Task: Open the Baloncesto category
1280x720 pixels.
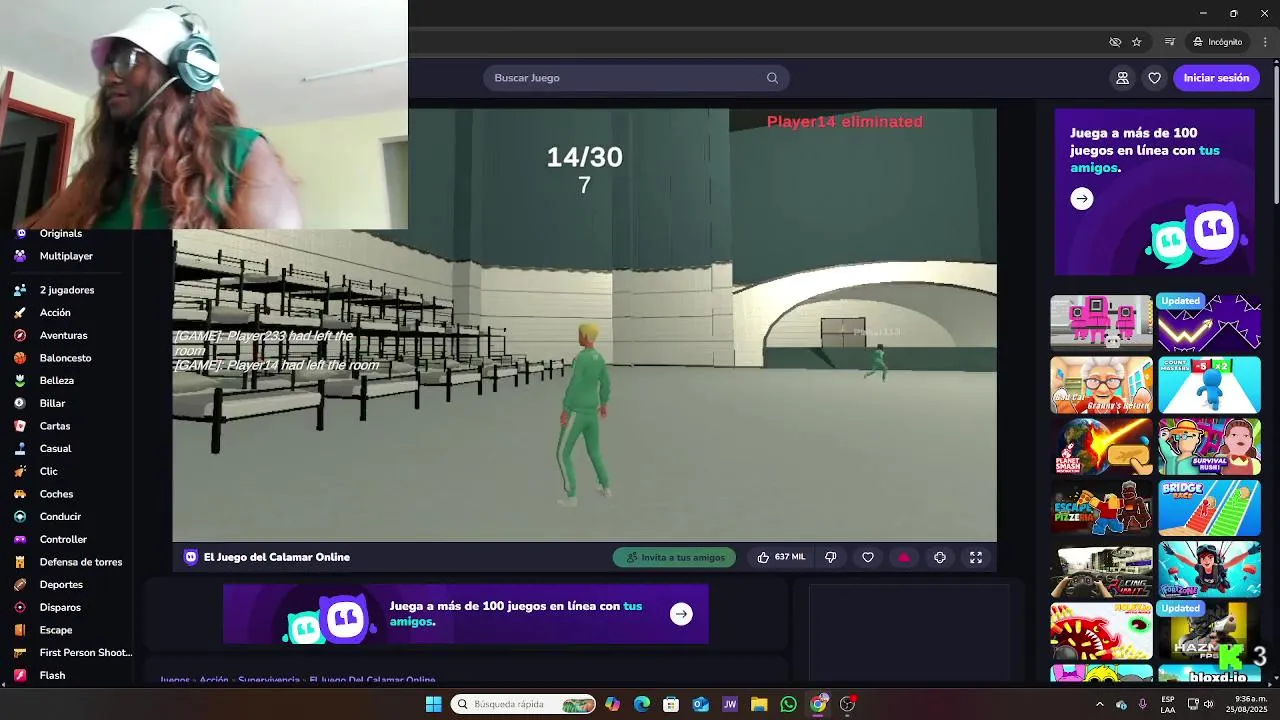Action: pyautogui.click(x=65, y=358)
